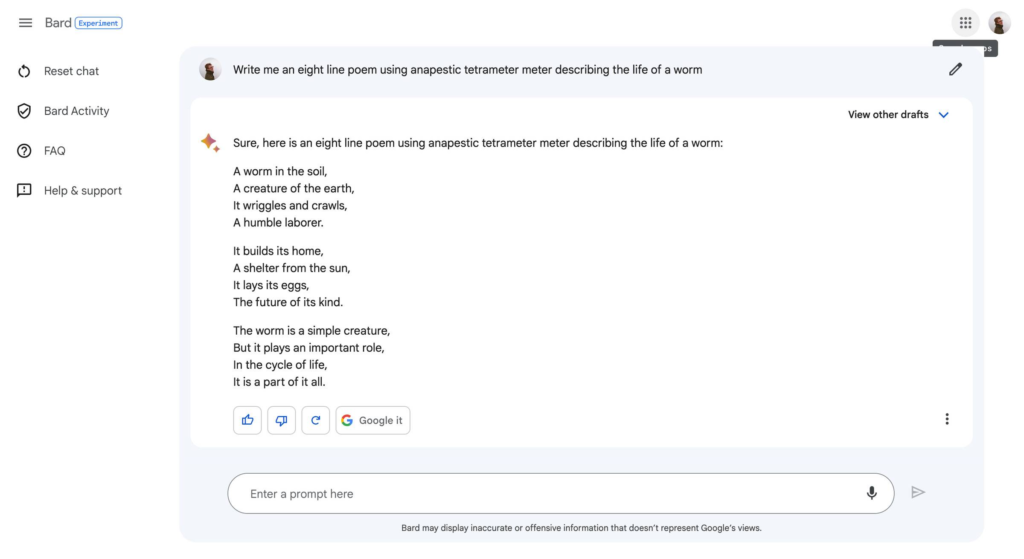Open the three-dot more options menu
The image size is (1024, 559).
click(x=947, y=419)
